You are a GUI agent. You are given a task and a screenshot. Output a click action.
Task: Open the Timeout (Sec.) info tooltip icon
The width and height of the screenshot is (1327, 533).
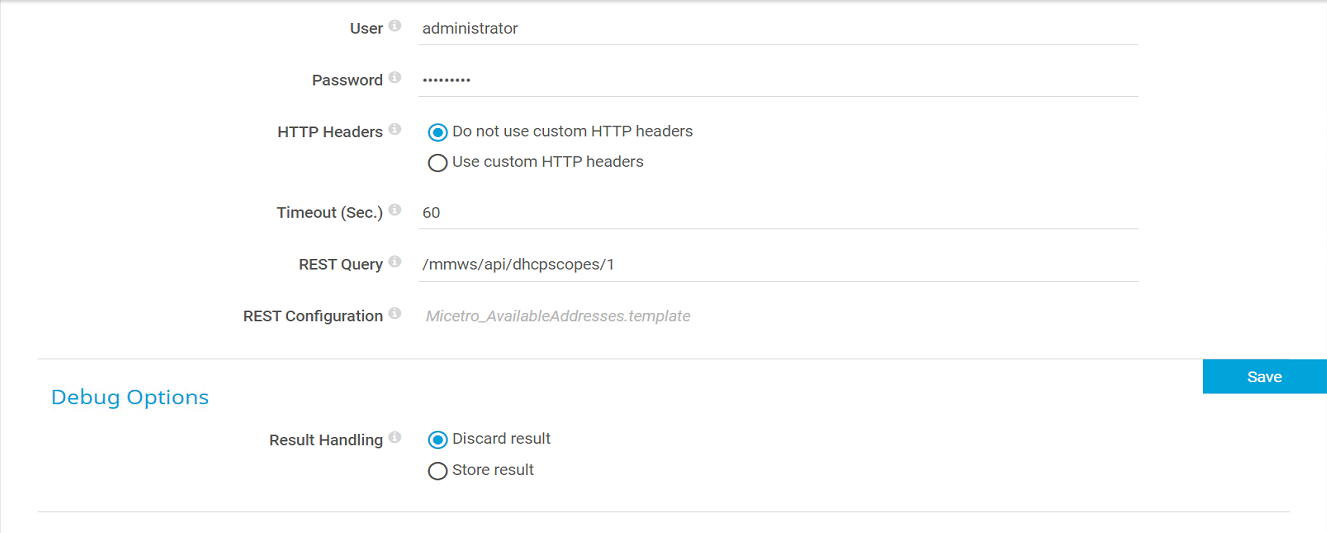pyautogui.click(x=395, y=210)
